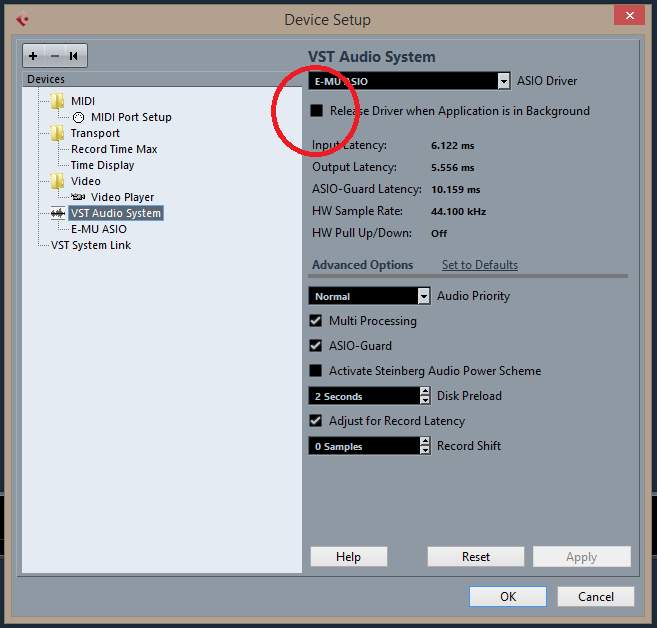Enable Activate Steinberg Audio Power Scheme

click(x=316, y=371)
